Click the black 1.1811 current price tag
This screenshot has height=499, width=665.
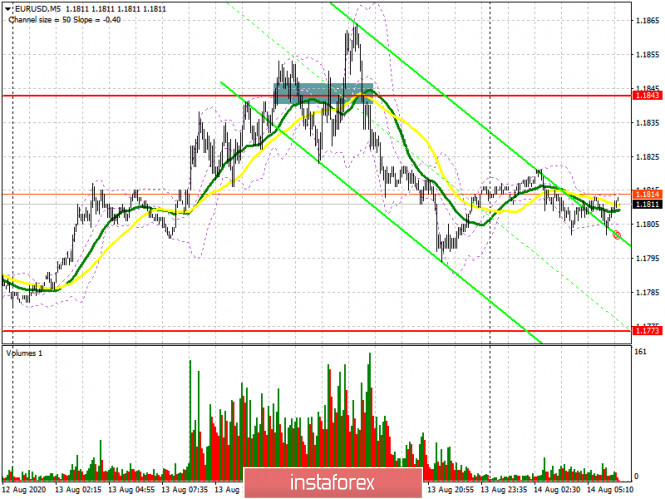646,204
